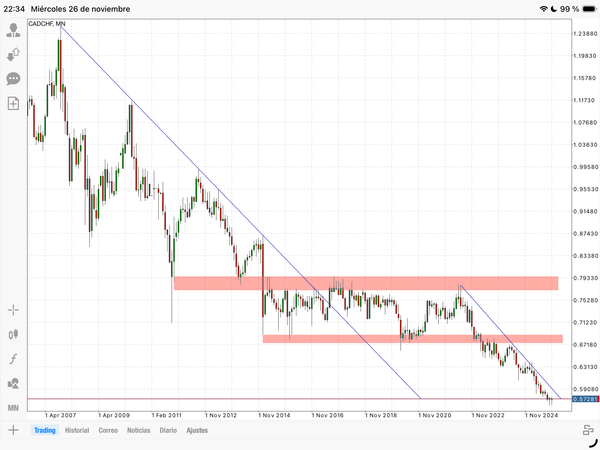600x450 pixels.
Task: Open the Diario tab
Action: (x=168, y=430)
